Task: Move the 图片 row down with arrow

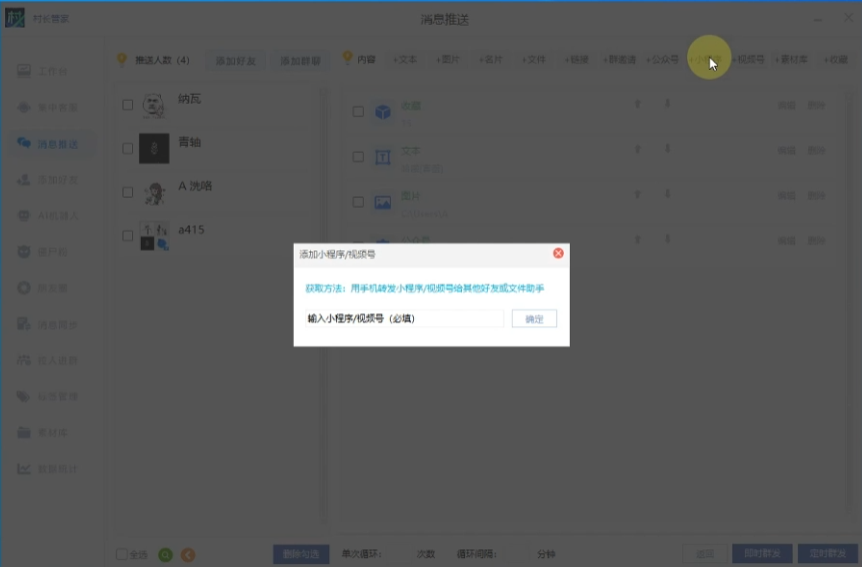Action: click(x=667, y=194)
